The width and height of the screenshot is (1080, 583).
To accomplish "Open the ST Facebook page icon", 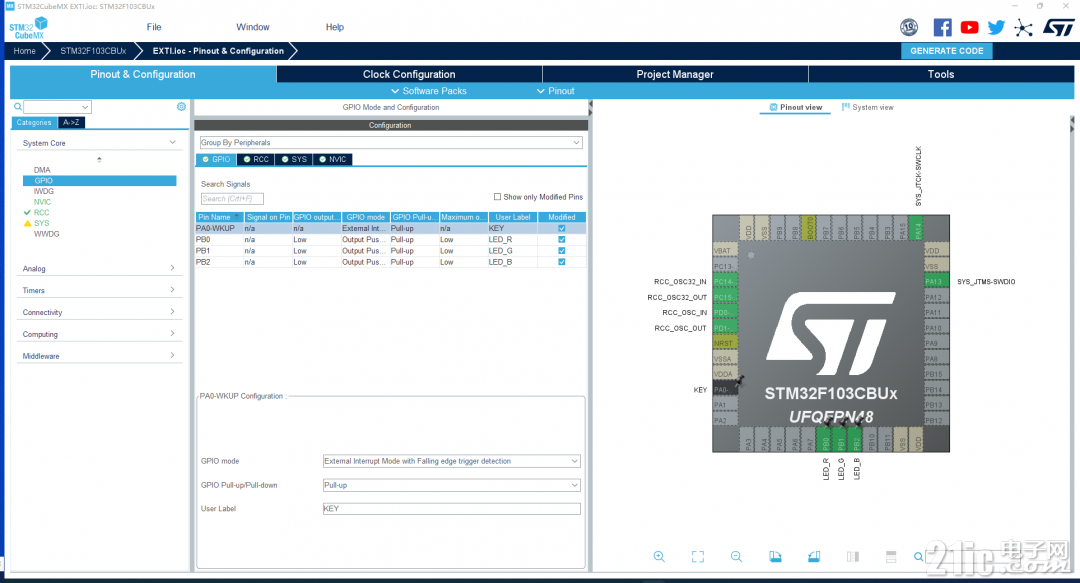I will click(x=942, y=28).
